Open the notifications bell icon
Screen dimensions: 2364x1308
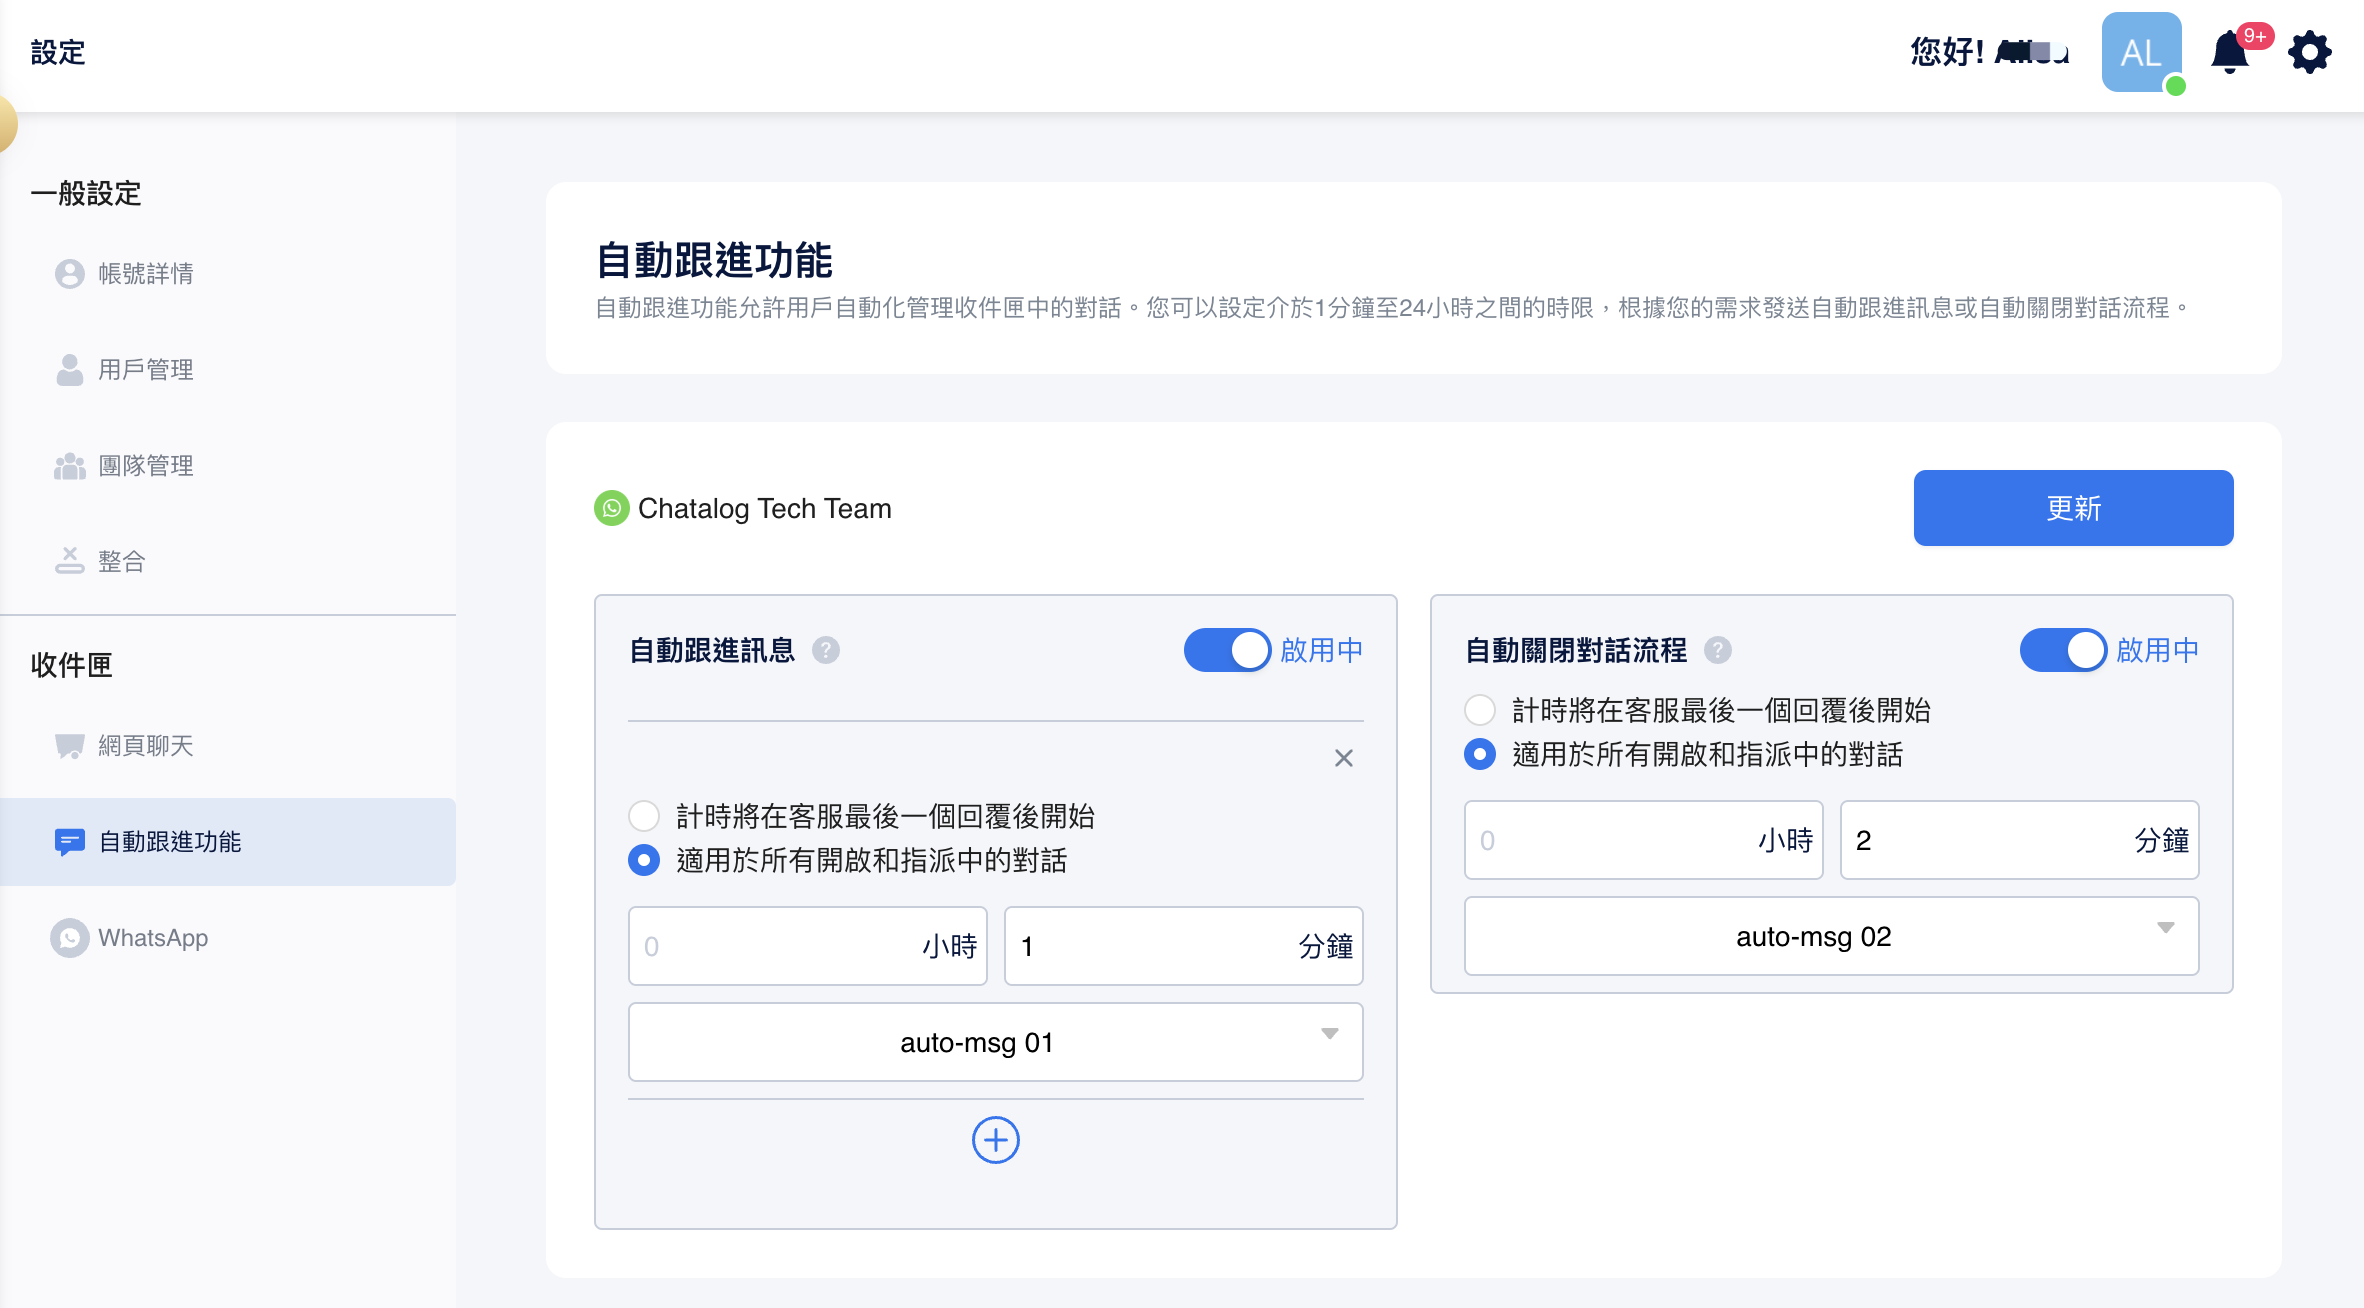(2229, 52)
